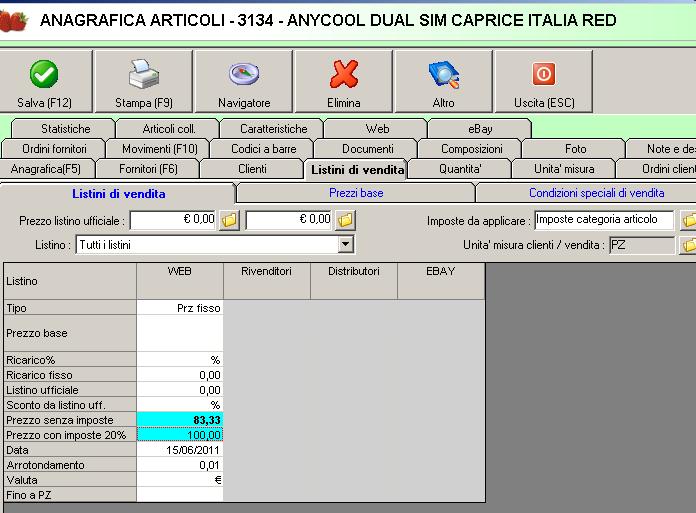
Task: Select the Rivenditori column header
Action: pos(266,281)
